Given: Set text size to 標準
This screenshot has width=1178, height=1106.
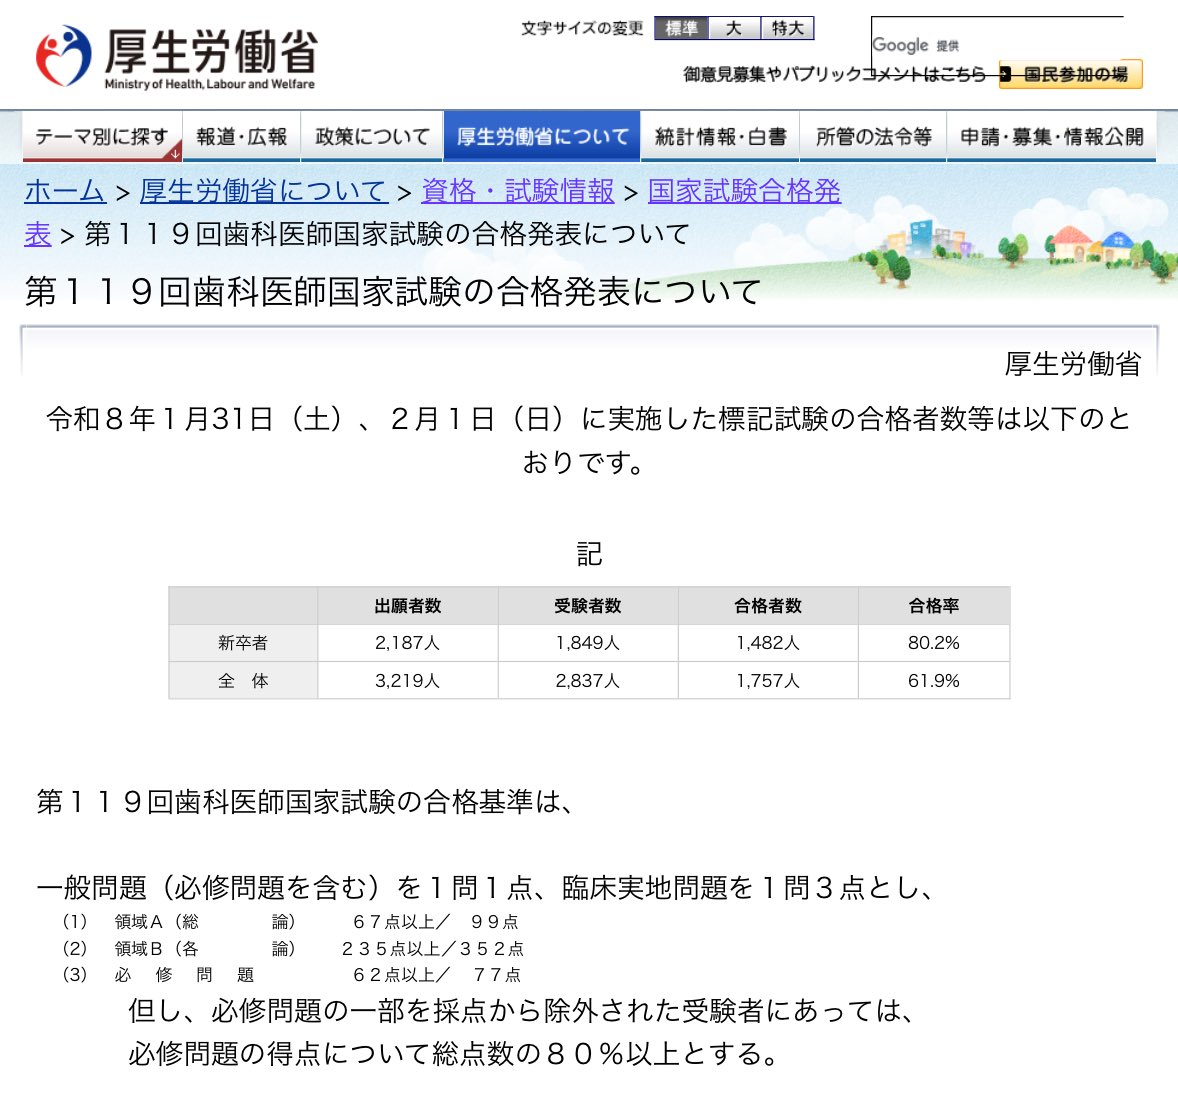Looking at the screenshot, I should pos(681,29).
